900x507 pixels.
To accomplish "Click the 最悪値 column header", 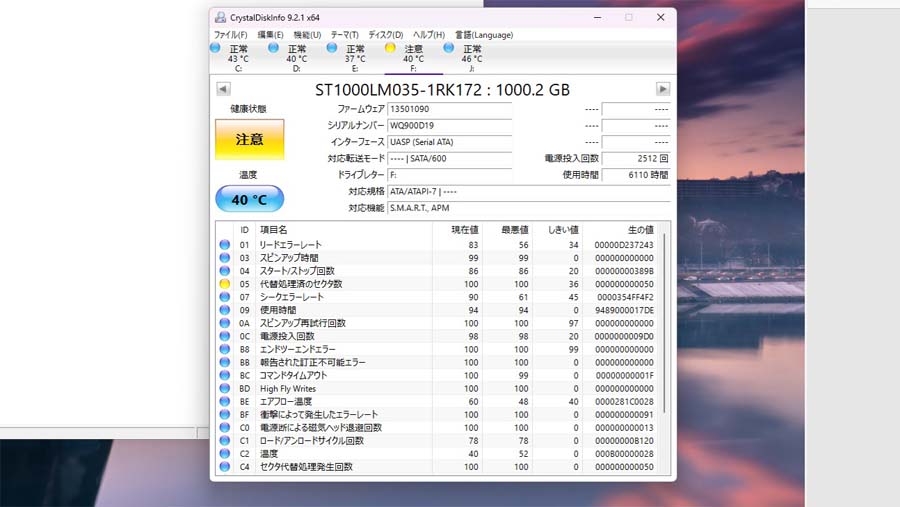I will click(x=507, y=230).
